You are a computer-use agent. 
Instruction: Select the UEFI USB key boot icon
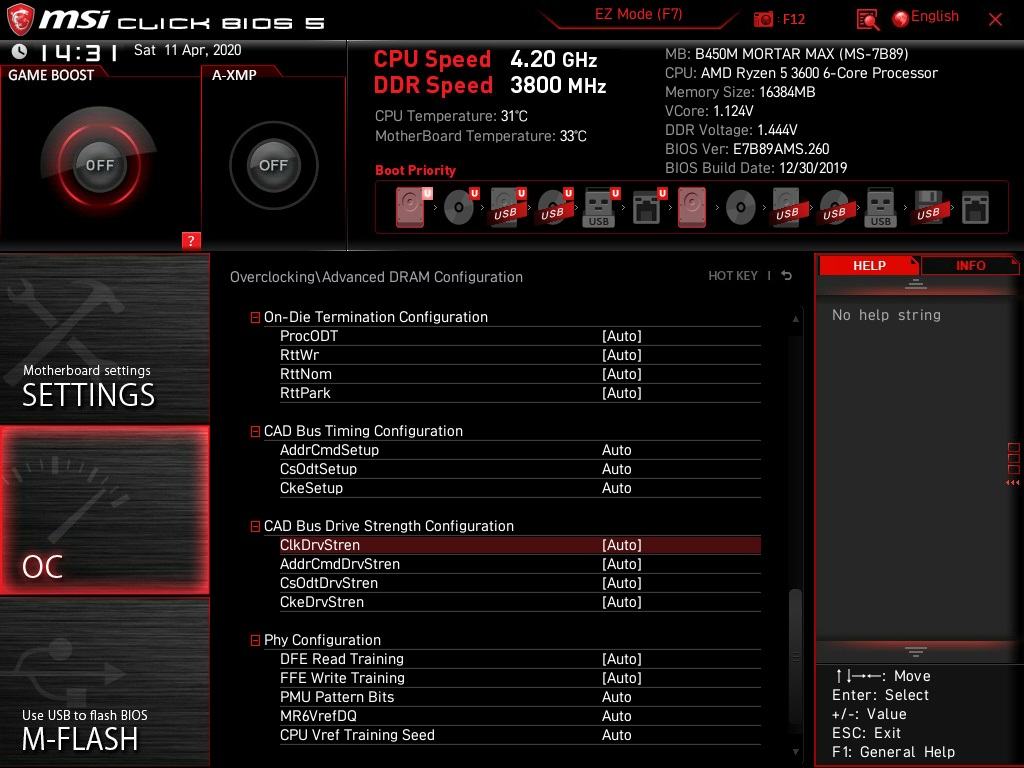600,208
